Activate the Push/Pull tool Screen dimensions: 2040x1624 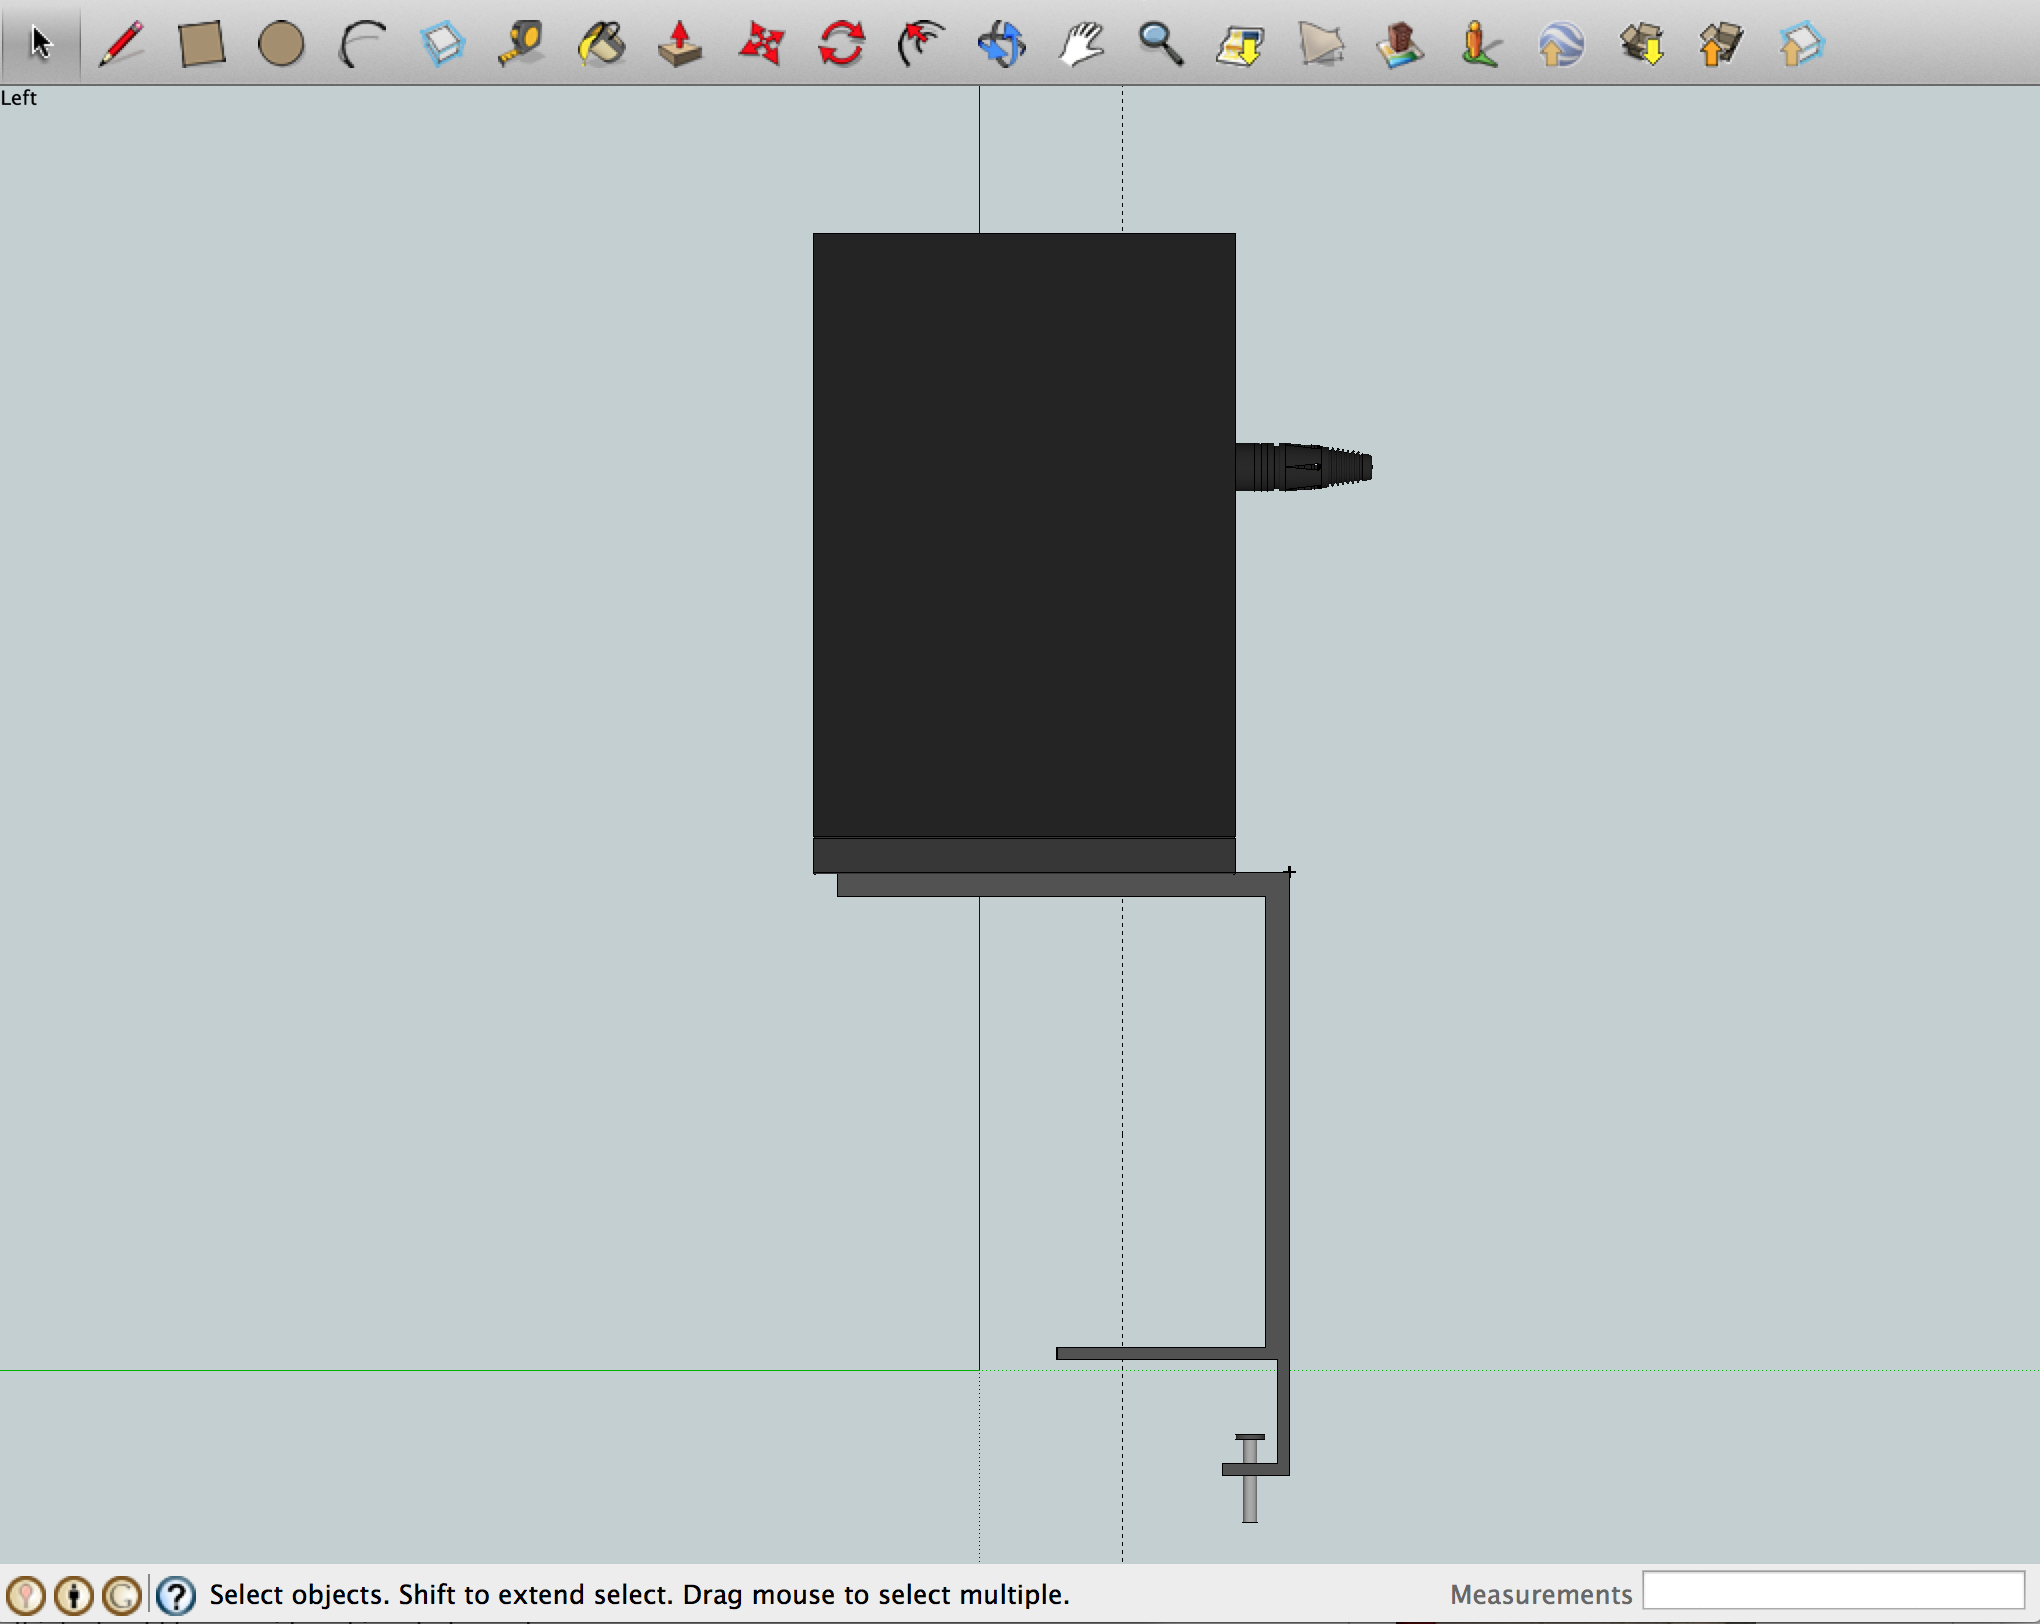[x=681, y=44]
